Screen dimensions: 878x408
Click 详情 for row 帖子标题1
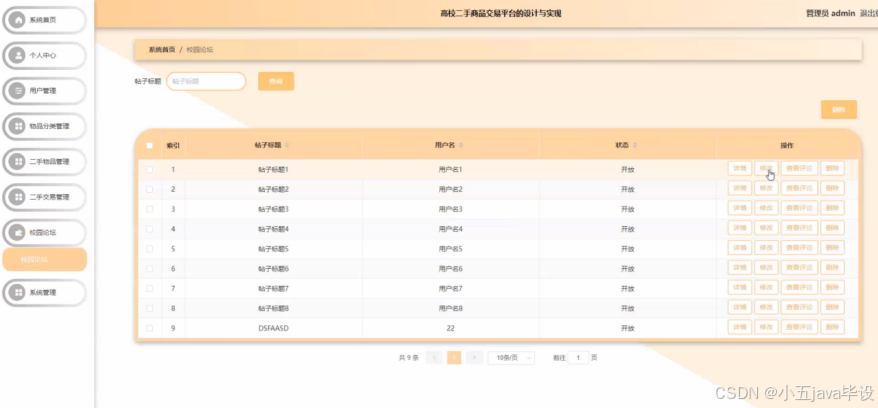point(740,168)
